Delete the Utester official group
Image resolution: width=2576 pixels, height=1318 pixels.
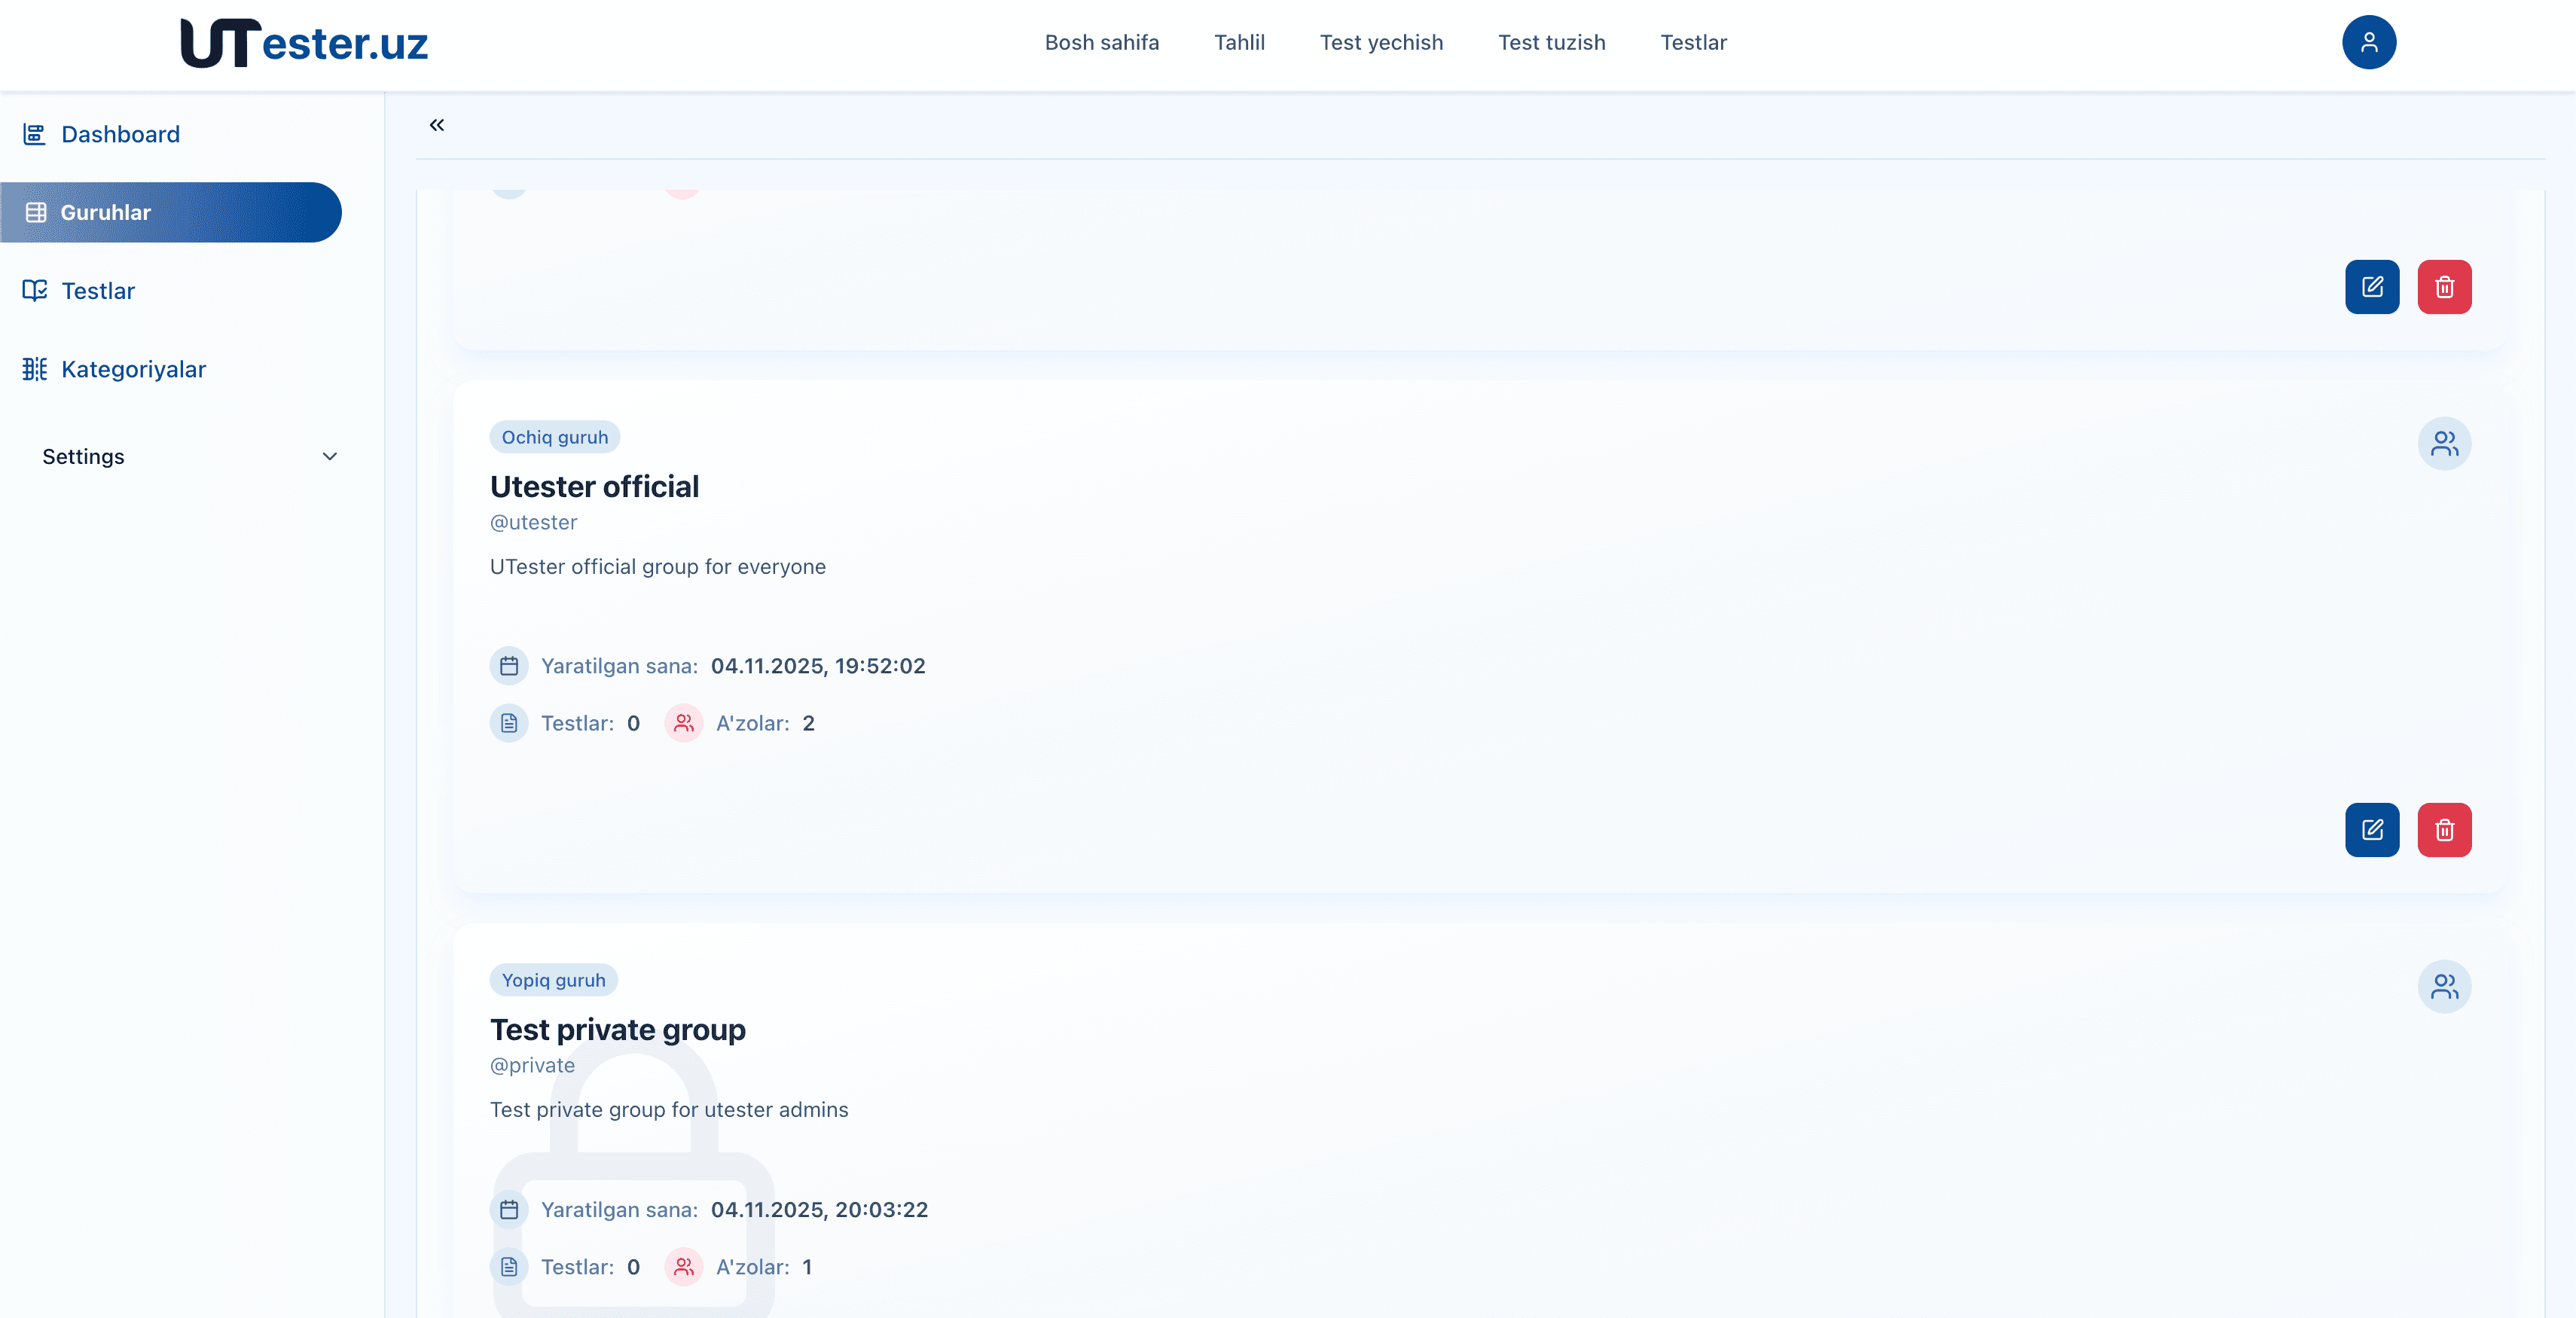tap(2444, 830)
